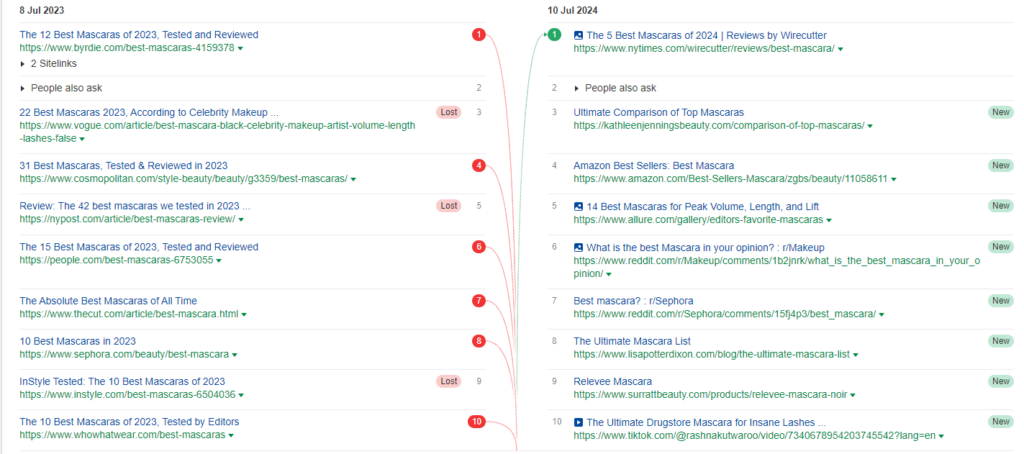Open dropdown arrow next to instyle.com URL
The height and width of the screenshot is (454, 1024).
pos(241,395)
